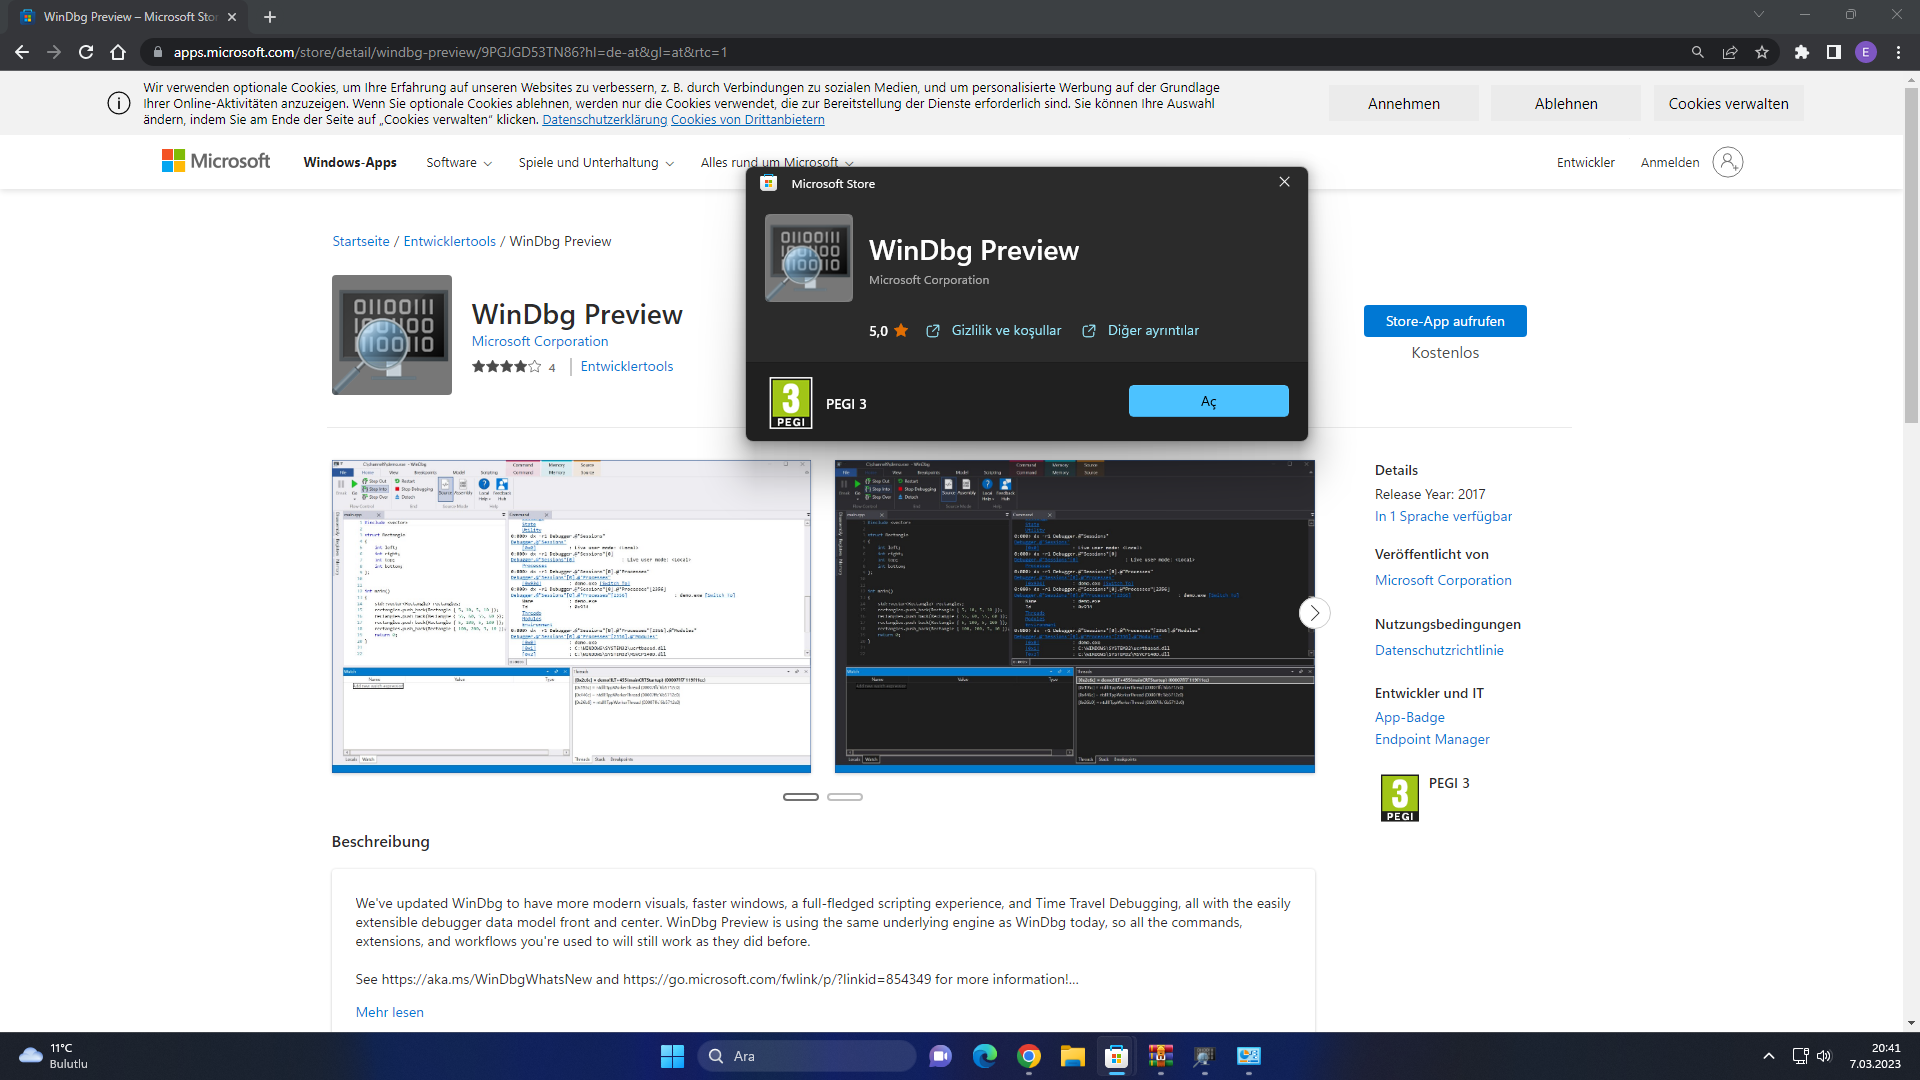The image size is (1920, 1080).
Task: Expand the 'Alles rund um Microsoft' dropdown
Action: (x=777, y=161)
